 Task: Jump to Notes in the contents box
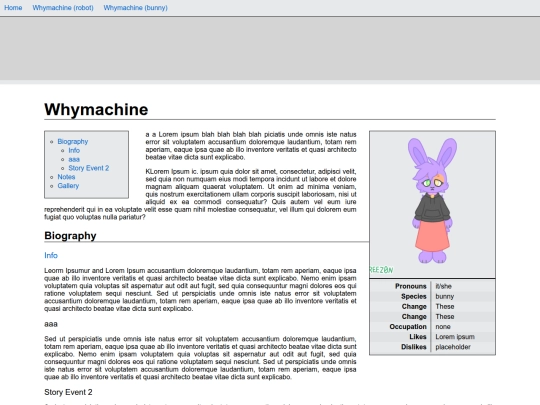tap(66, 177)
